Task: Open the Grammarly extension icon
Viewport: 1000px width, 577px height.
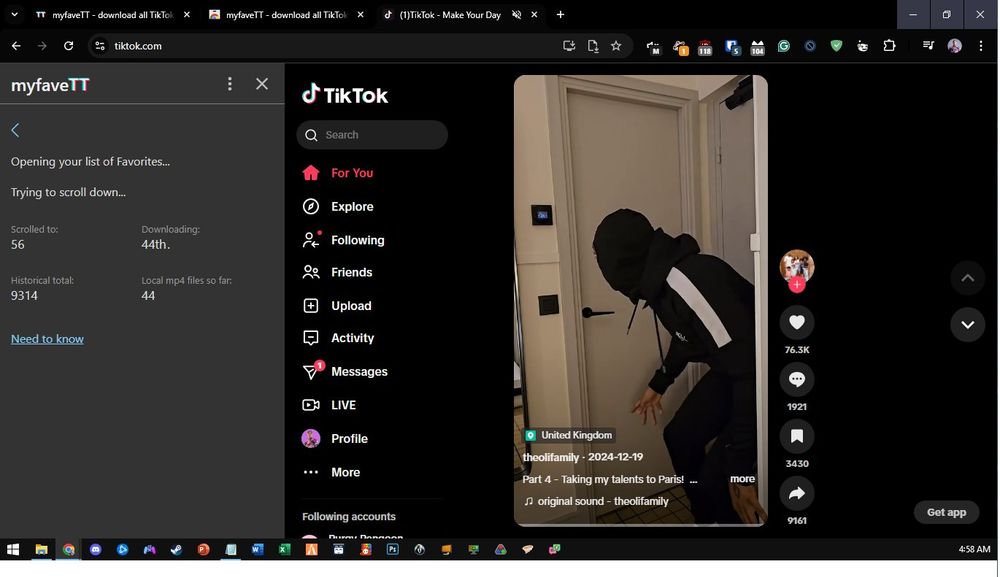Action: (783, 46)
